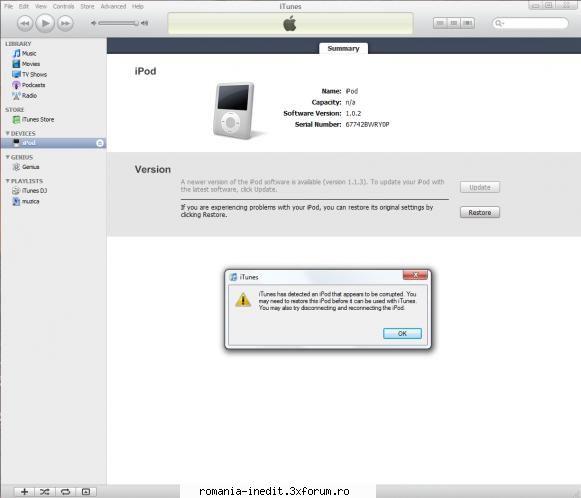Open the View menu
Screen dimensions: 581x498
click(x=41, y=6)
